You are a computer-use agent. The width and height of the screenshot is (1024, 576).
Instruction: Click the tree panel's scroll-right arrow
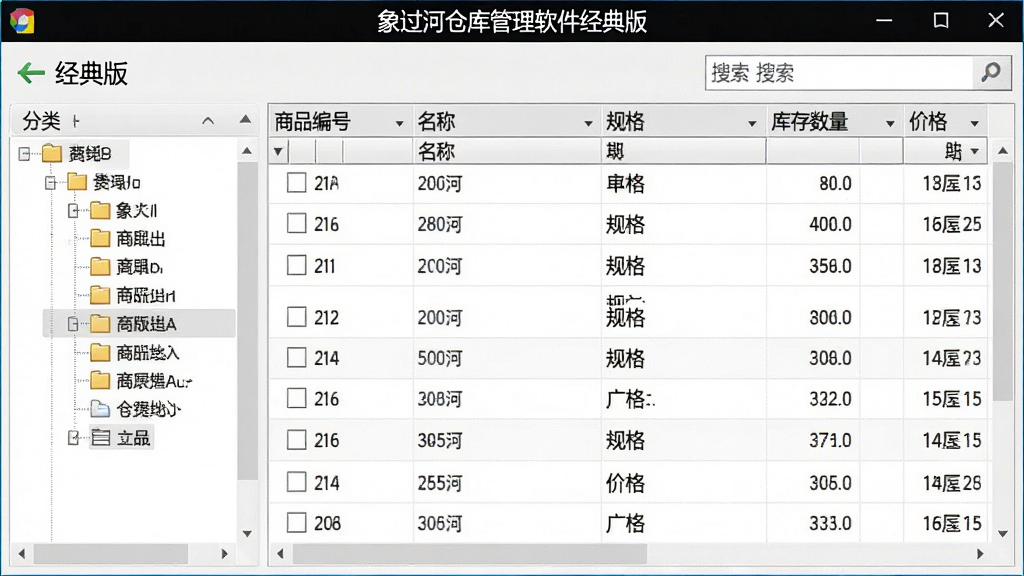click(225, 554)
